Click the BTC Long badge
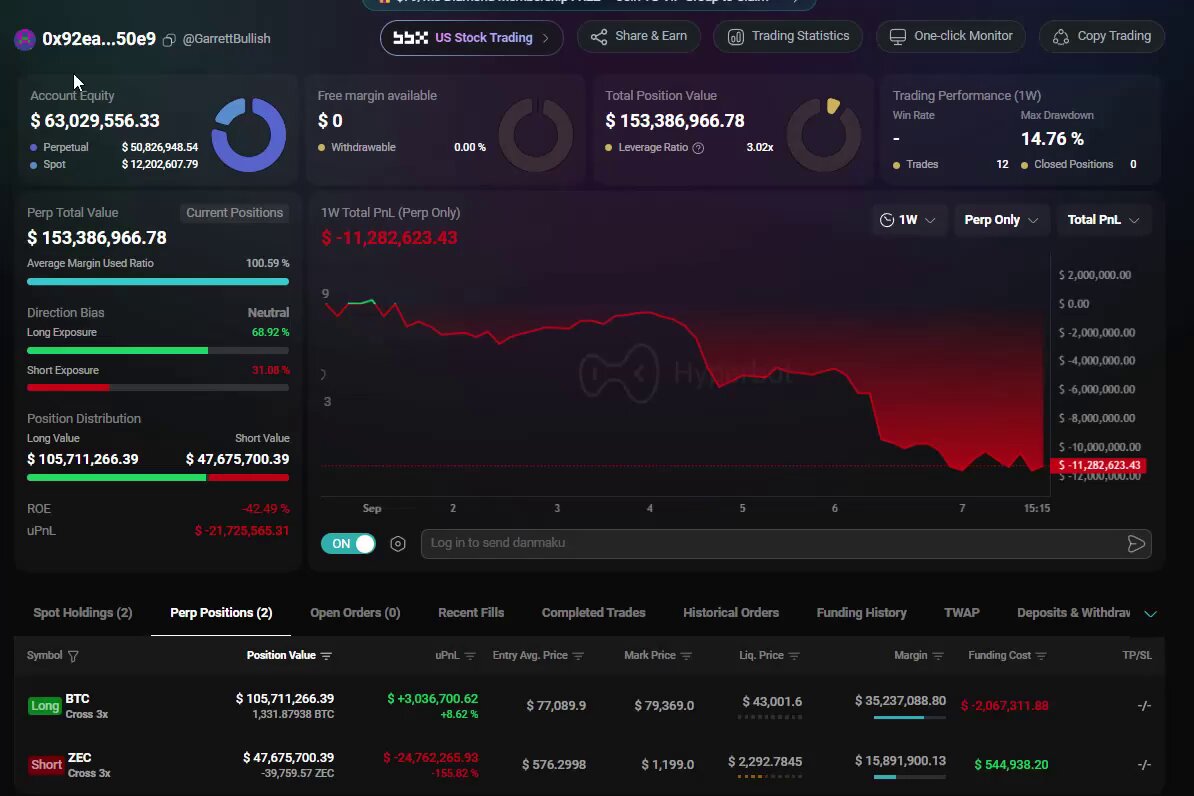The image size is (1194, 796). pos(45,706)
